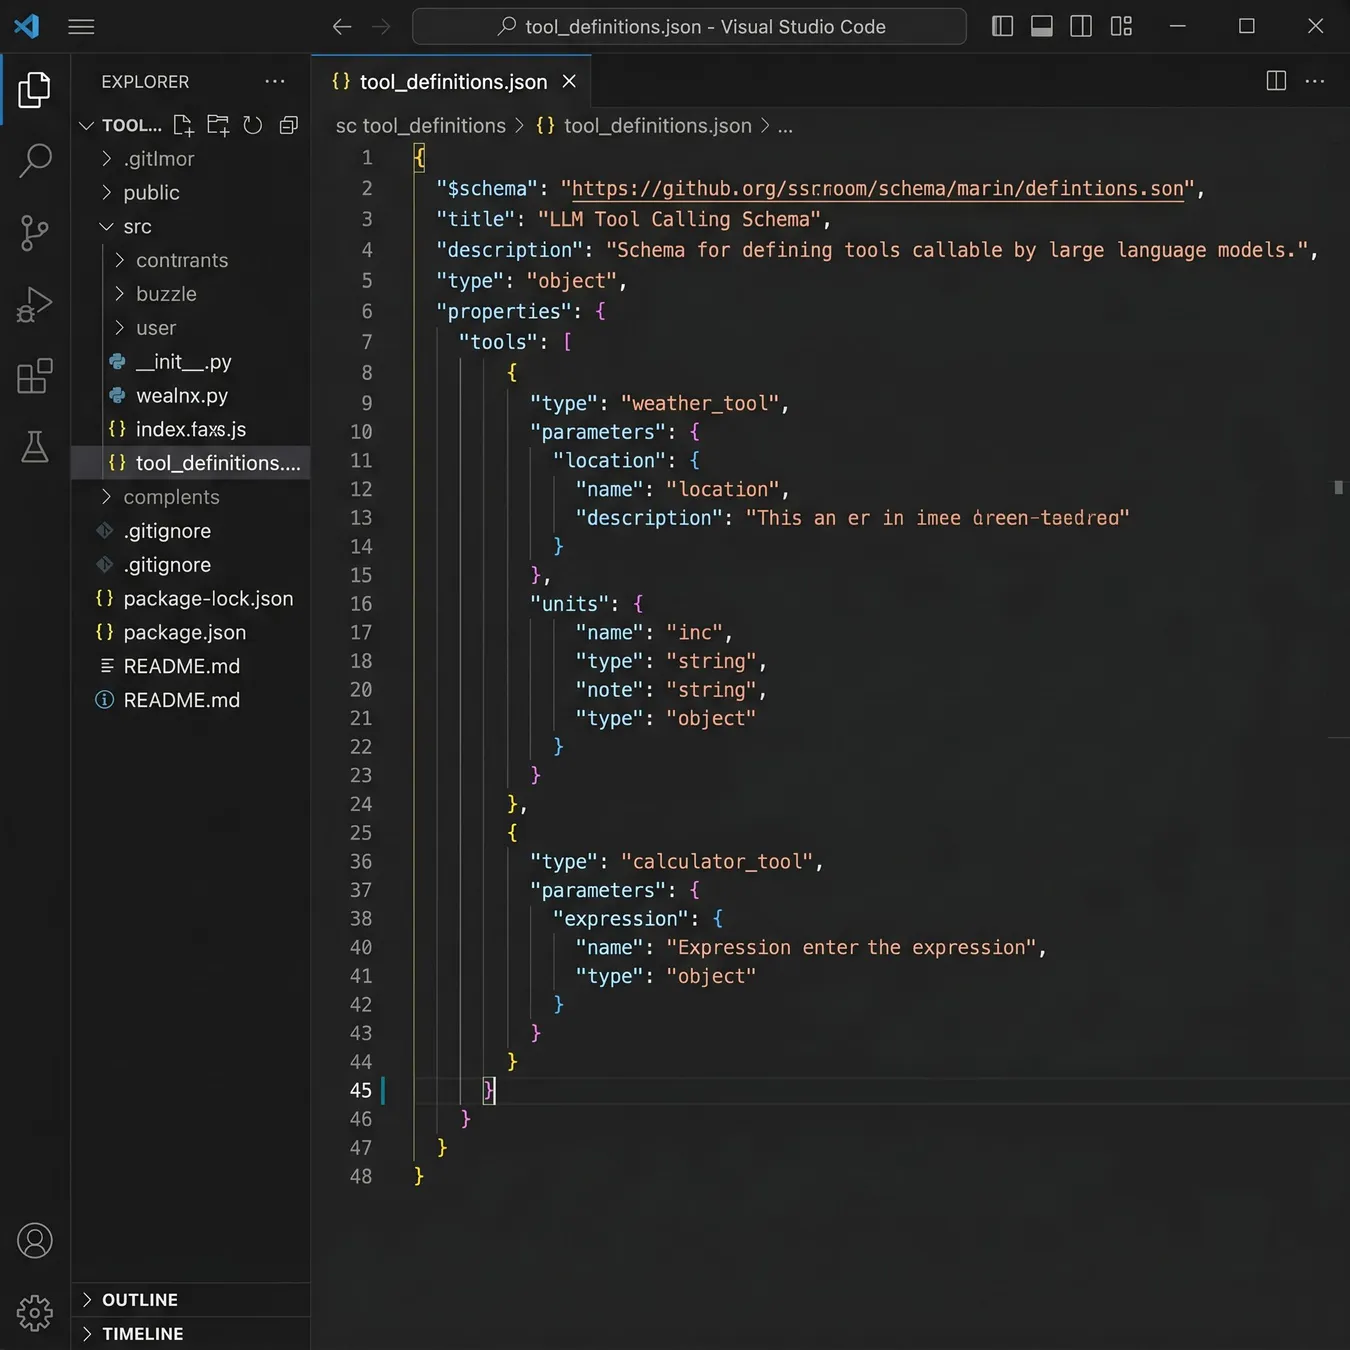Split the editor to the right

point(1276,81)
